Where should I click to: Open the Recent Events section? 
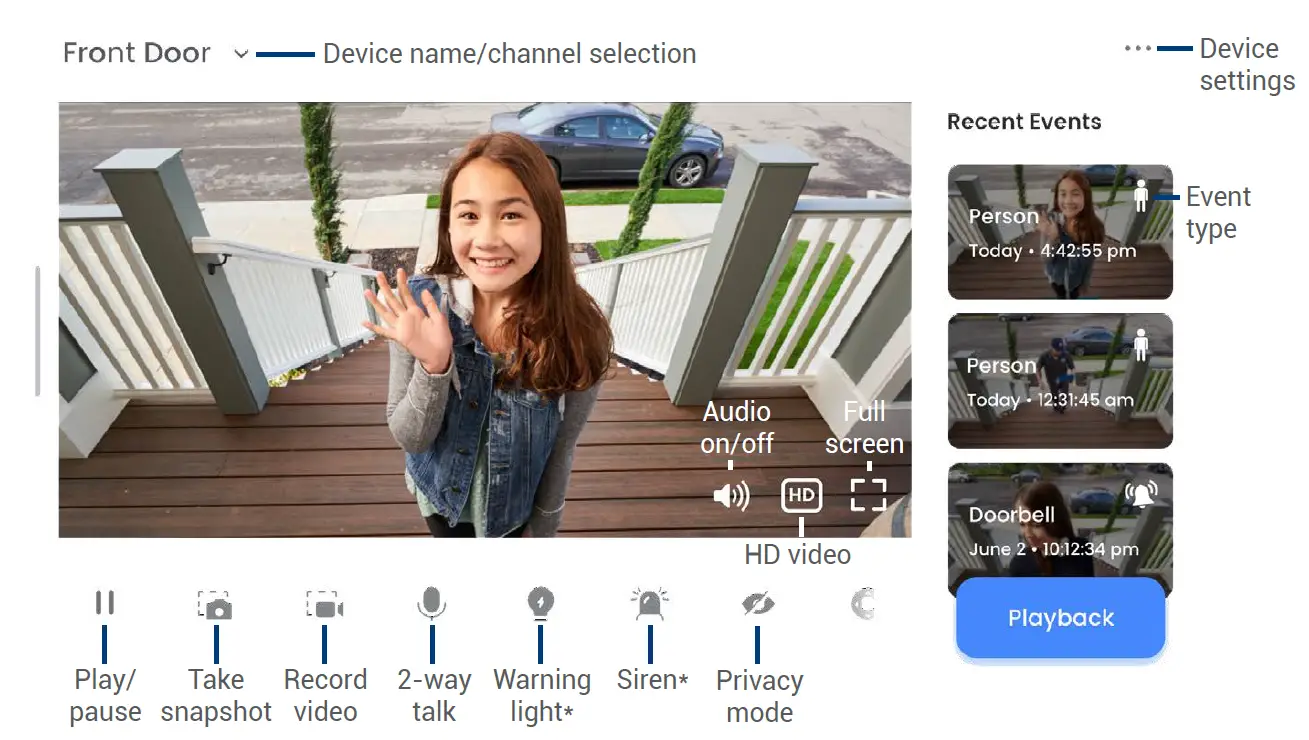tap(1023, 121)
